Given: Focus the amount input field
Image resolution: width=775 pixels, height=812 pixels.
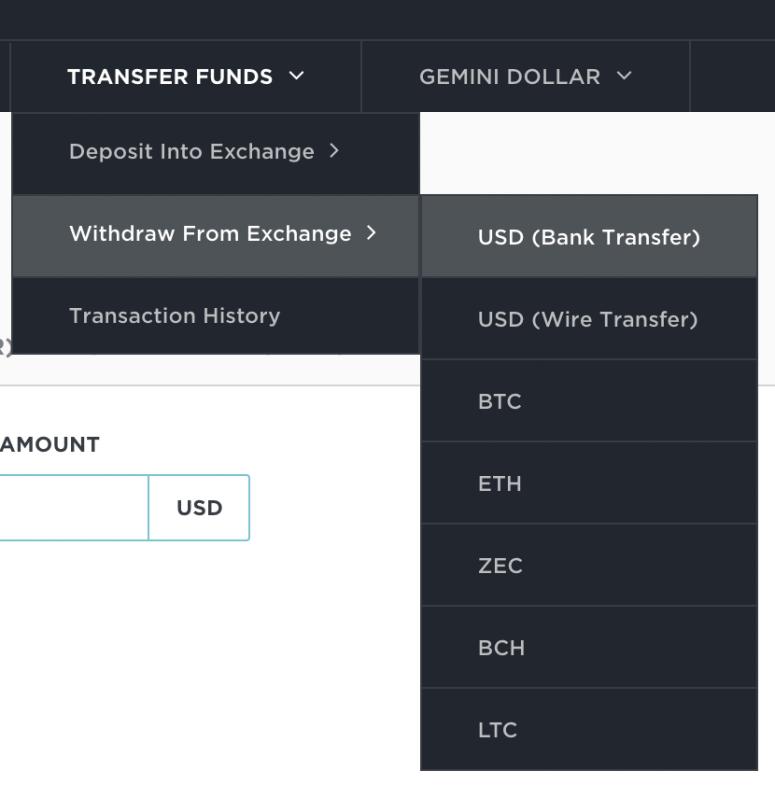Looking at the screenshot, I should point(70,508).
